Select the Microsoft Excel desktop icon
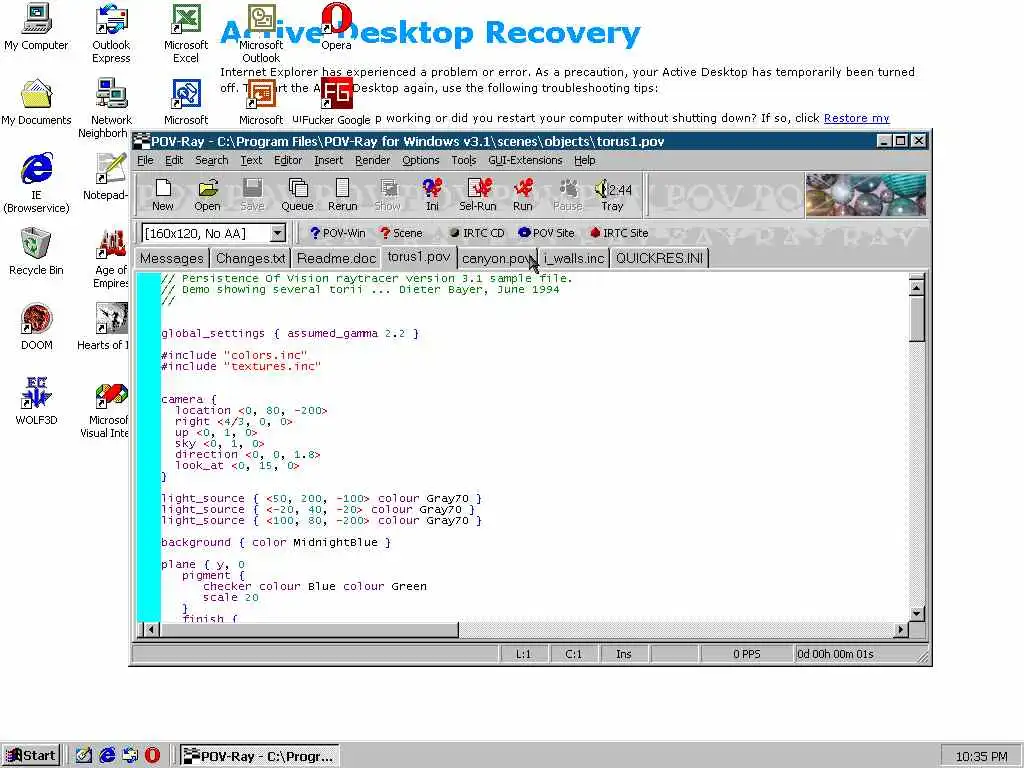Screen dimensions: 1024x768 pos(185,34)
